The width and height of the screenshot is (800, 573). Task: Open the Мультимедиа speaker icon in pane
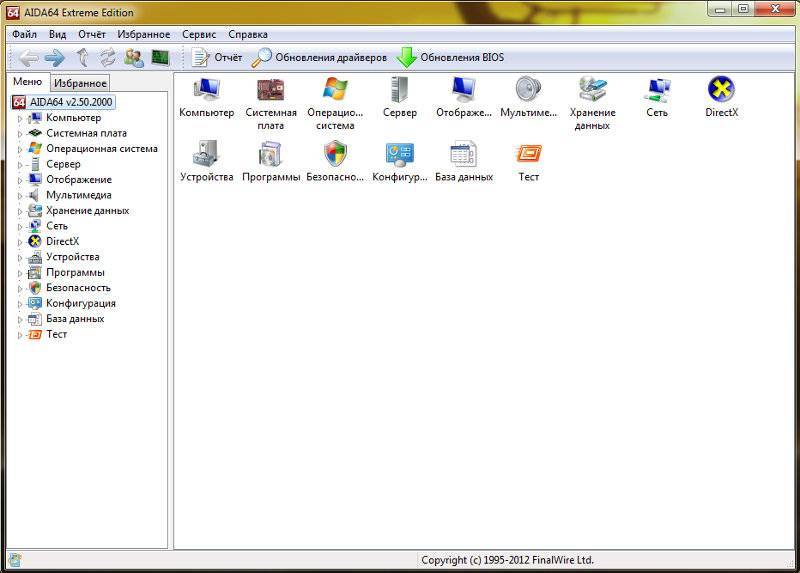528,89
